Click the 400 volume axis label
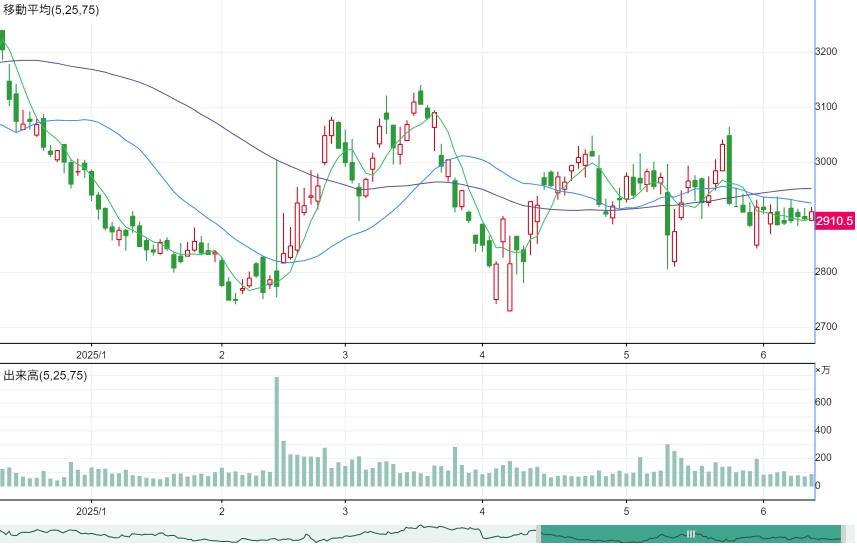 point(823,430)
